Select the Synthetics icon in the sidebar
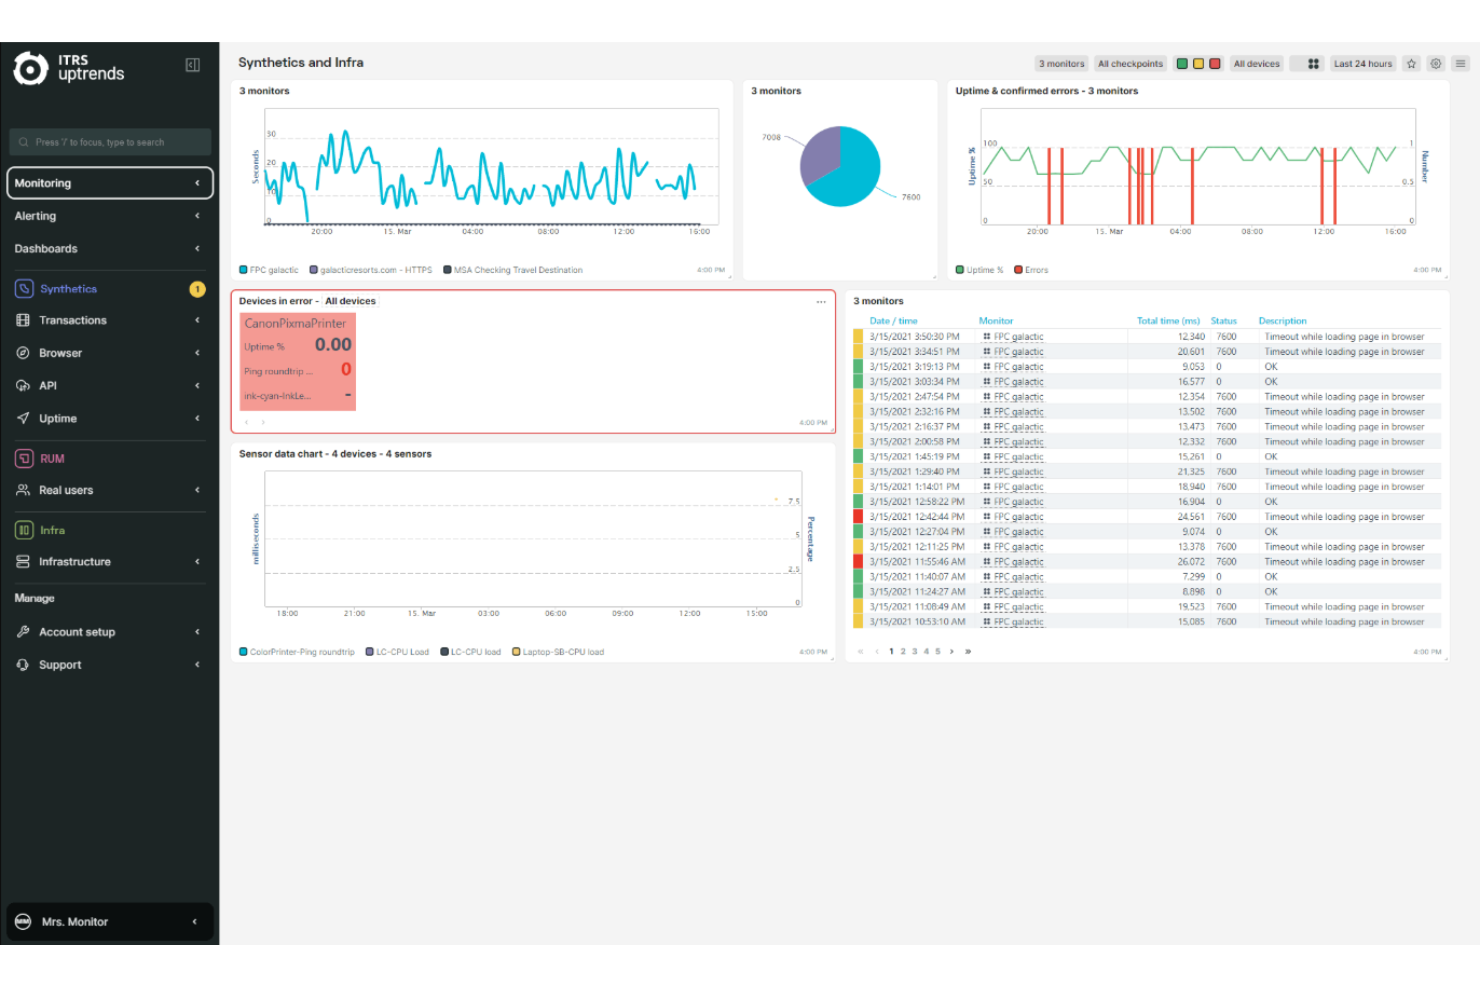This screenshot has width=1480, height=987. click(23, 288)
